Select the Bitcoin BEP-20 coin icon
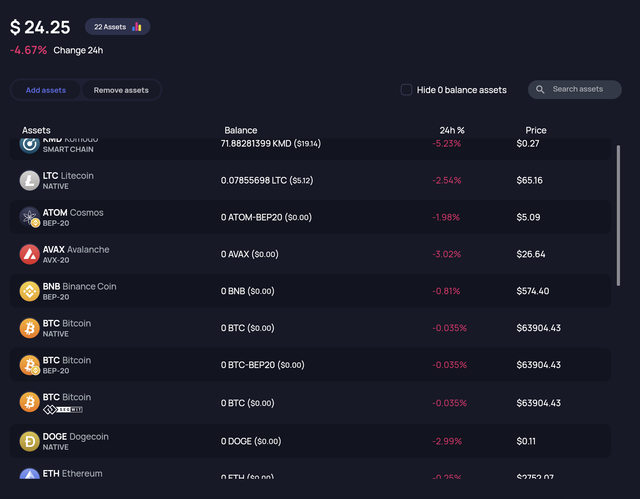640x499 pixels. point(29,365)
